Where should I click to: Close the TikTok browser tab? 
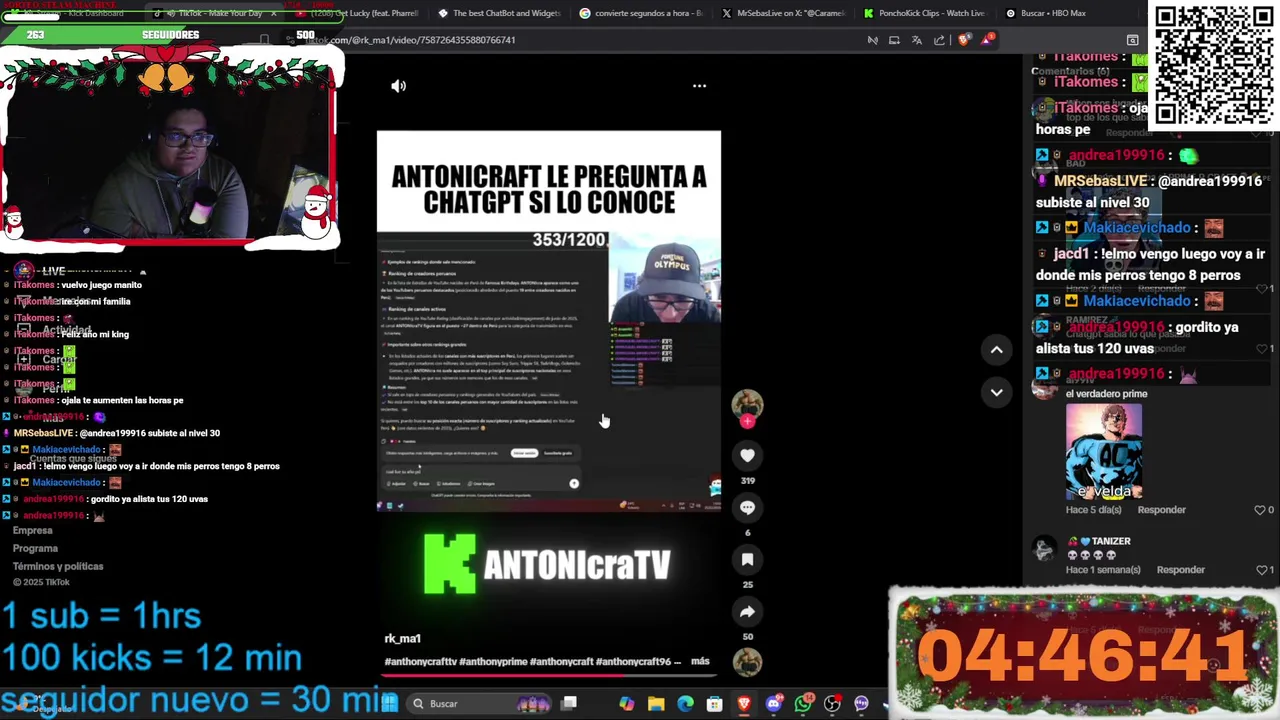[273, 13]
